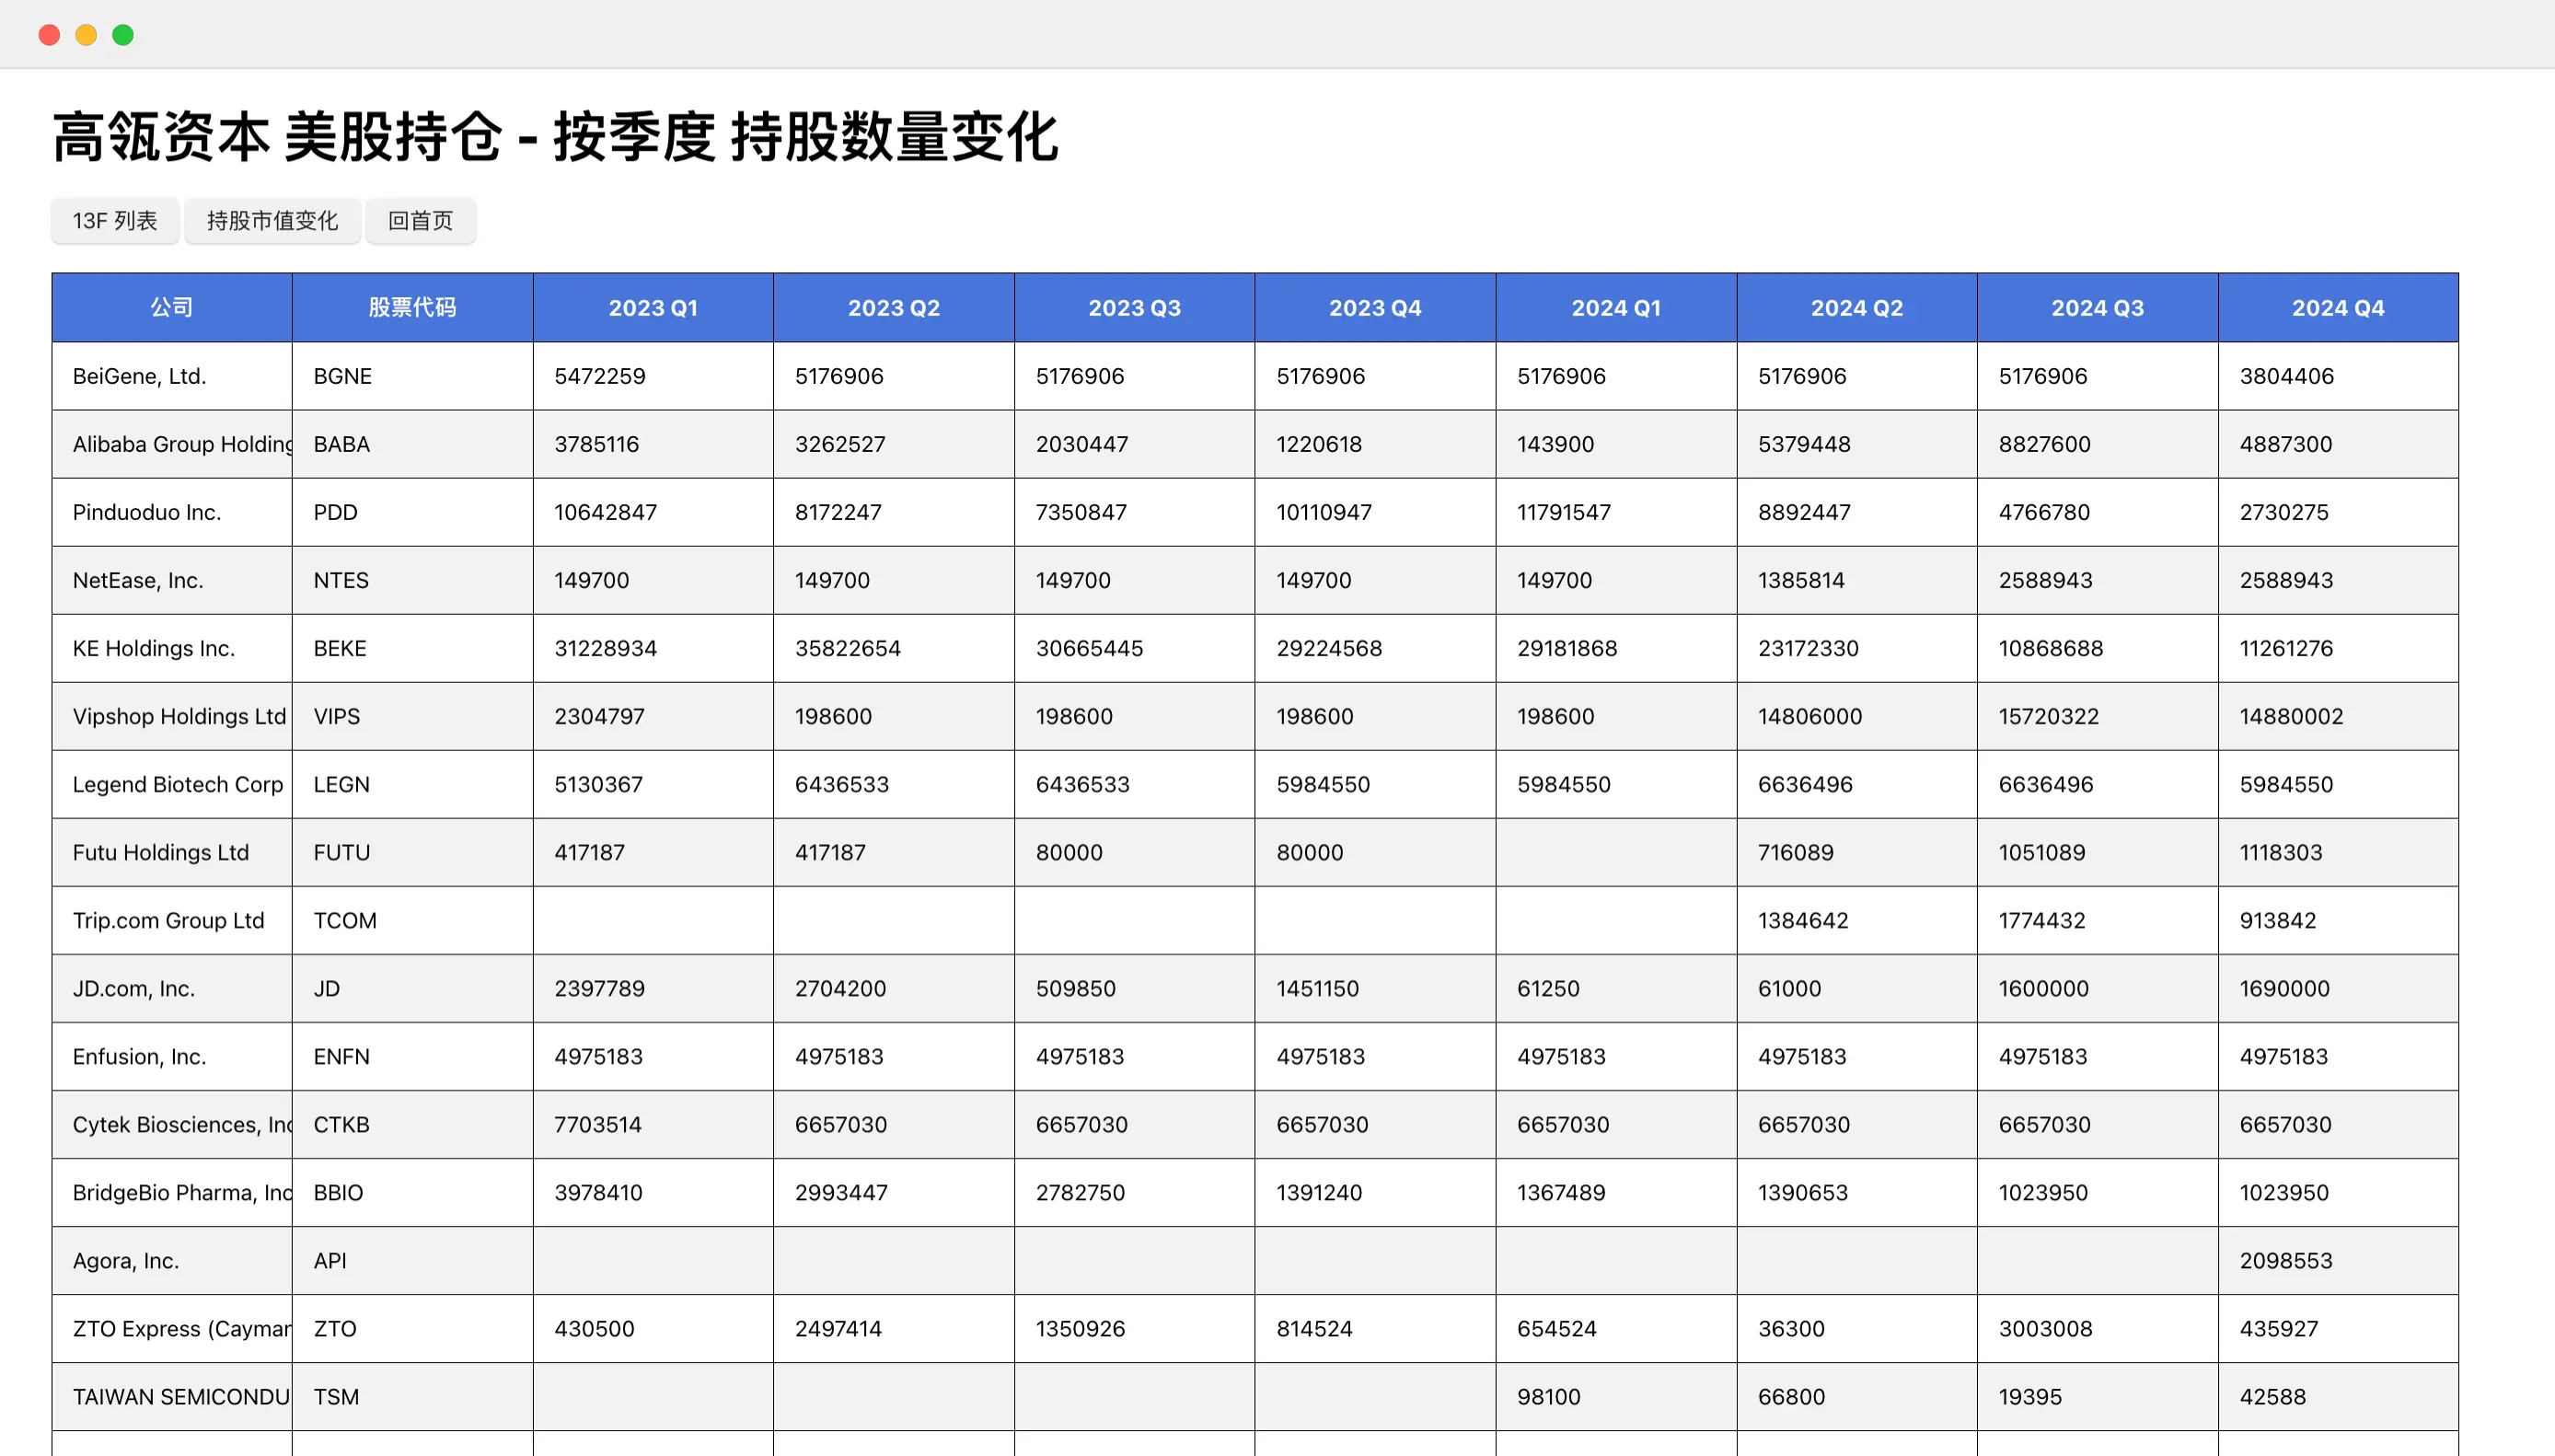Viewport: 2555px width, 1456px height.
Task: Select the JD.com, Inc. company cell
Action: tap(172, 988)
